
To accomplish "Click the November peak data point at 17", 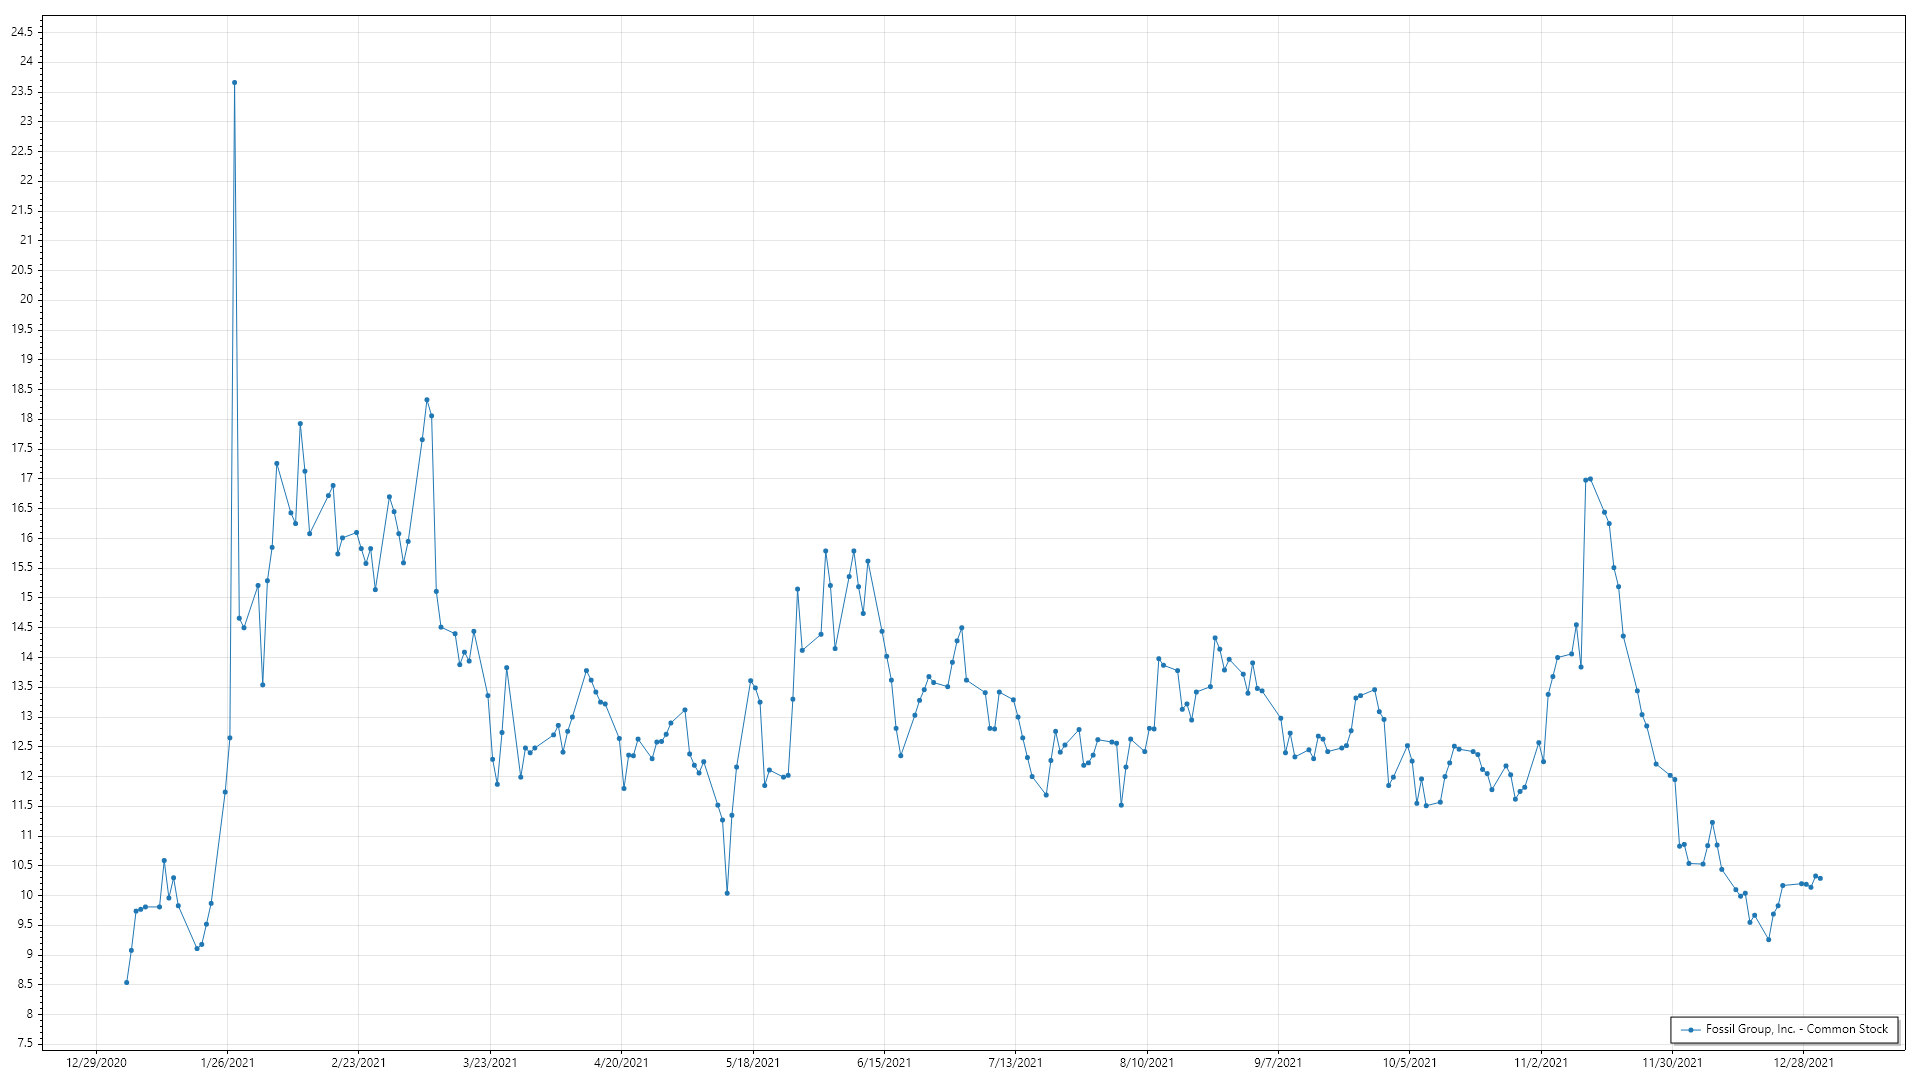I will click(1590, 479).
